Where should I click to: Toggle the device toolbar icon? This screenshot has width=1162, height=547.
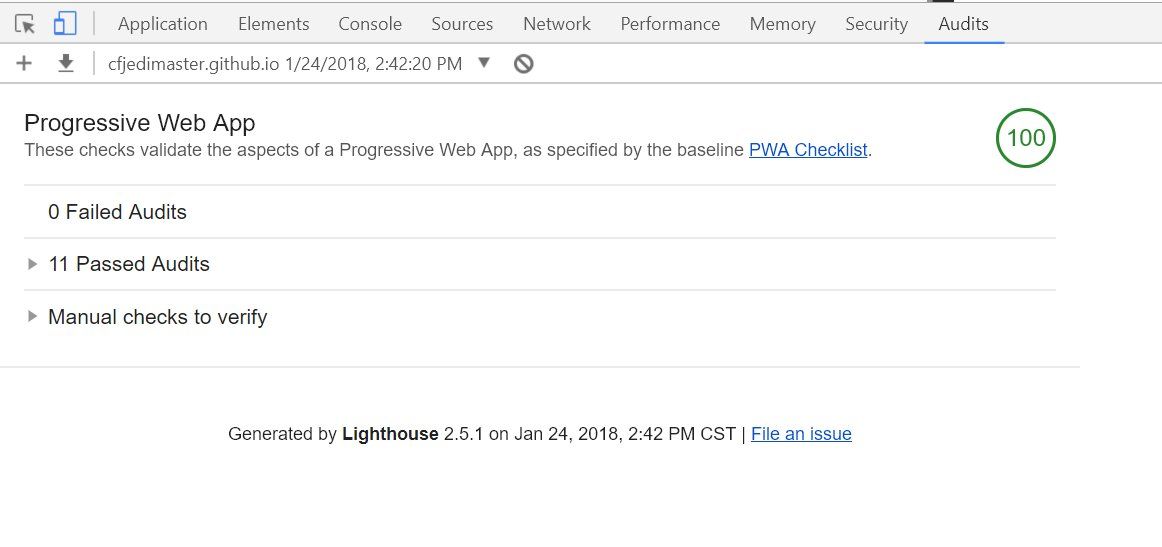click(65, 24)
